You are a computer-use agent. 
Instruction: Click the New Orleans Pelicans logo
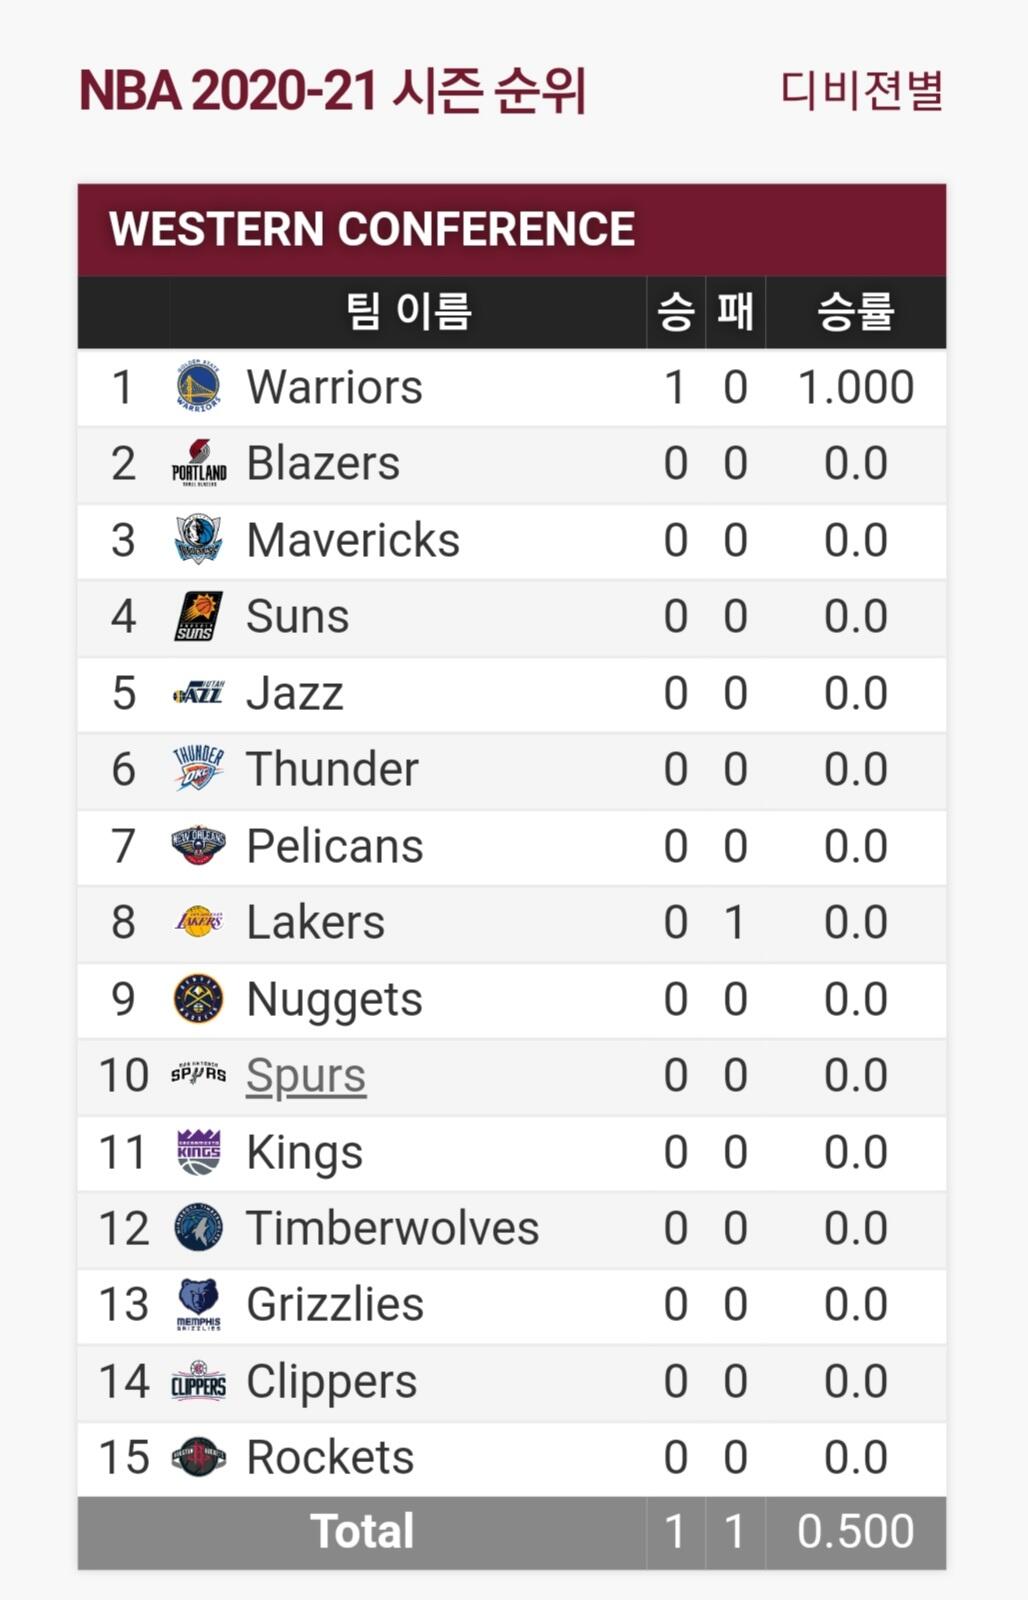198,846
